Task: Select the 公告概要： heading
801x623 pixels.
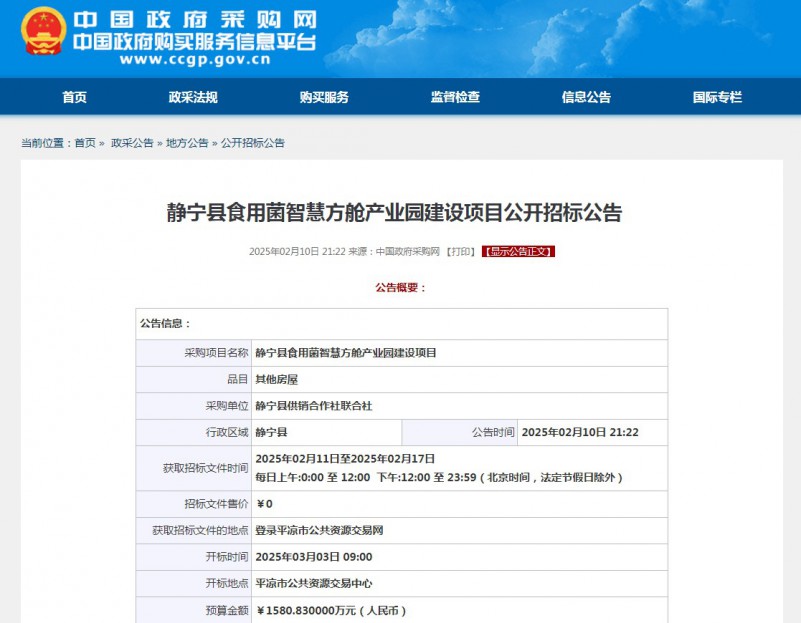Action: click(400, 287)
